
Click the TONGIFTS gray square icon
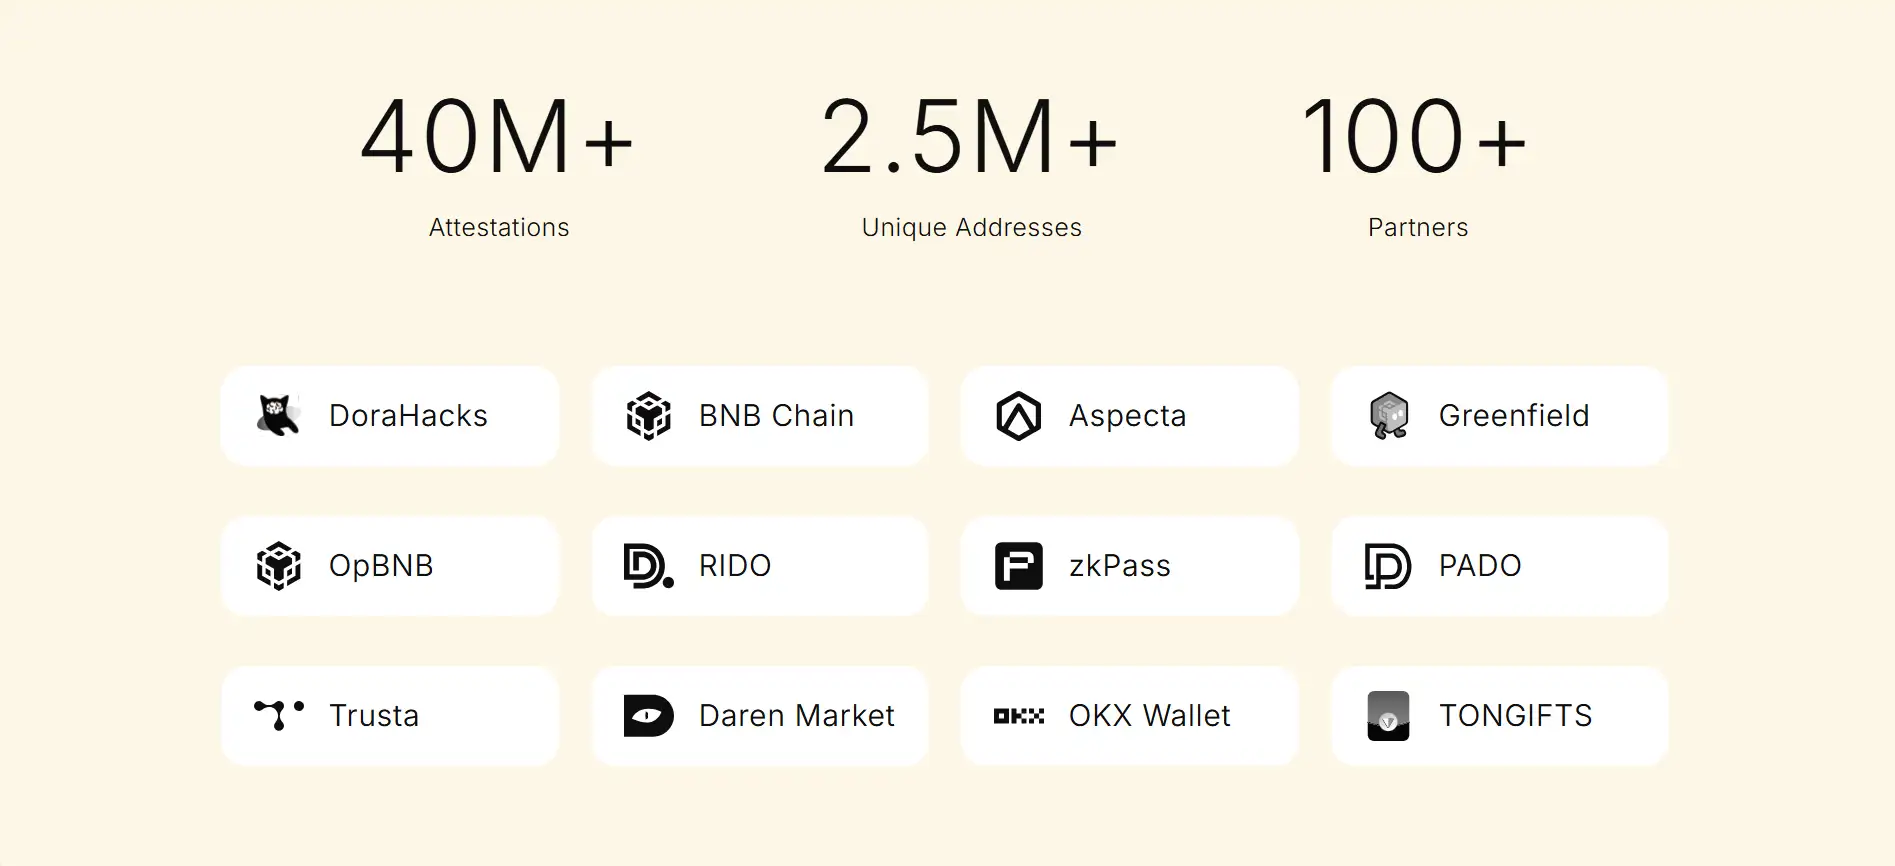[1388, 716]
